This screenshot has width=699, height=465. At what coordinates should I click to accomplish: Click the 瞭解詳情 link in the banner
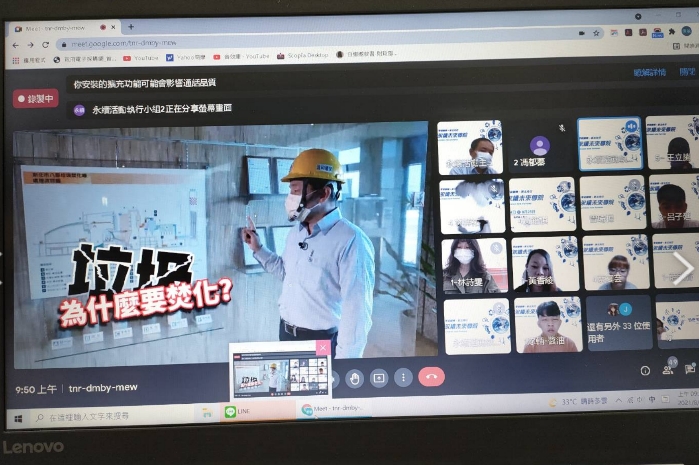(650, 73)
